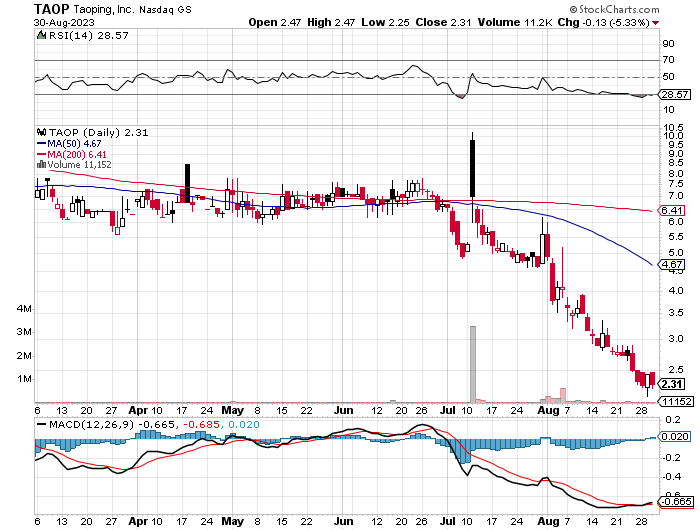Click the High 2.47 value
700x530 pixels.
click(x=331, y=22)
